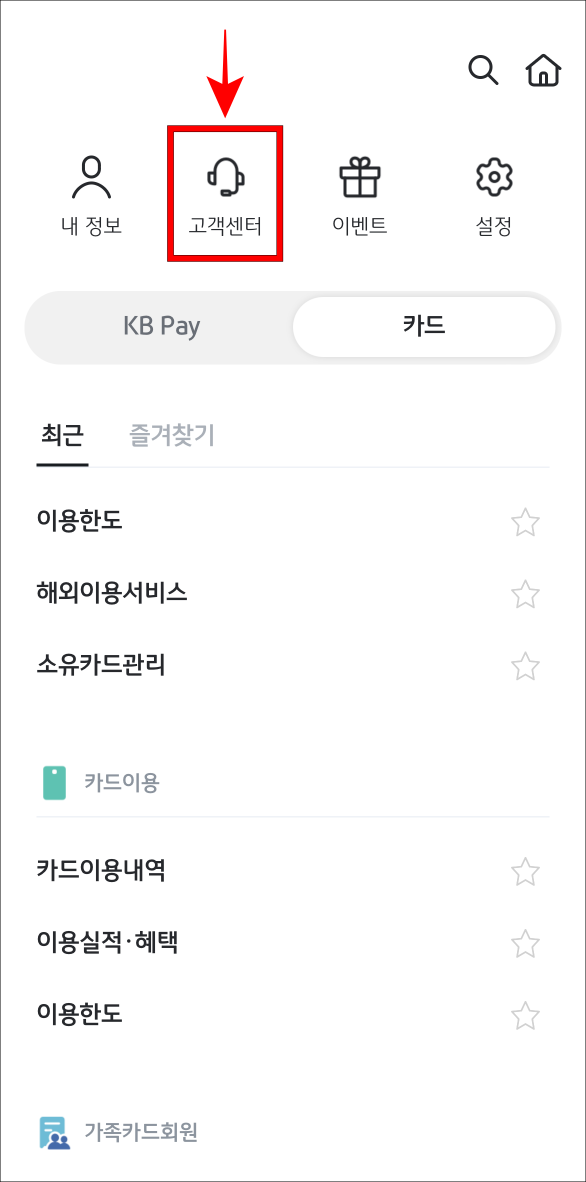Favorite 카드이용내역 with its star
Viewport: 586px width, 1182px height.
[525, 870]
